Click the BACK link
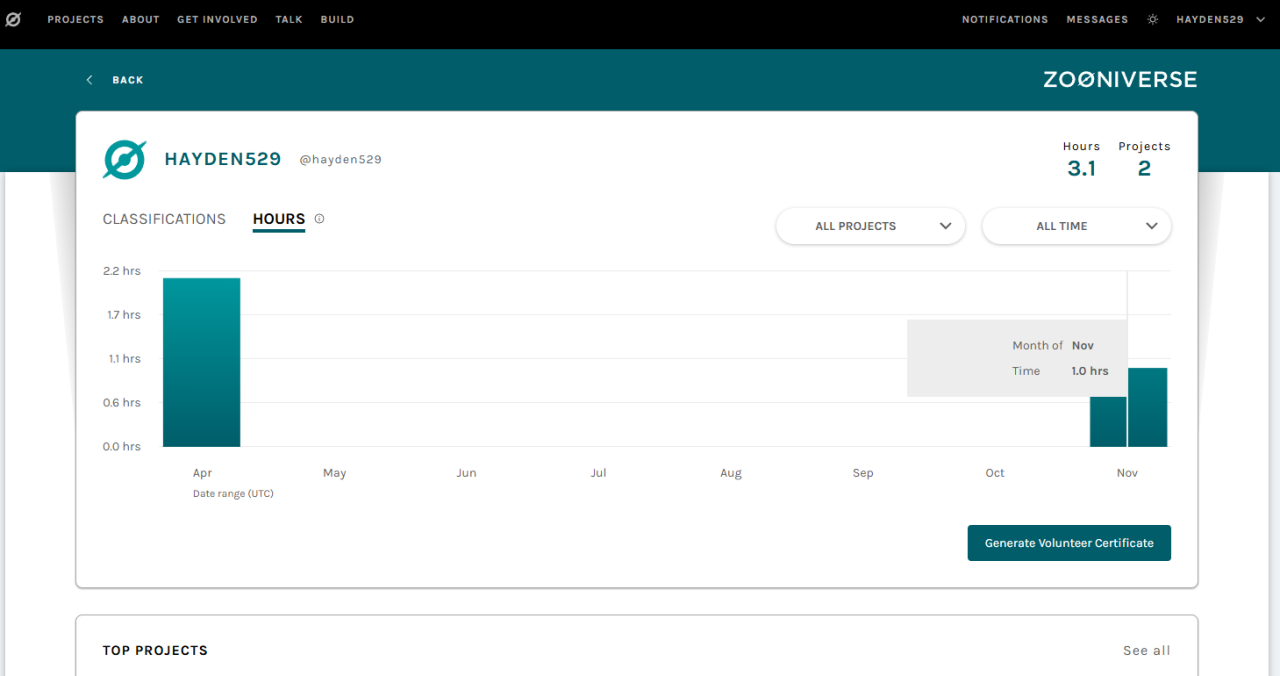Screen dimensions: 1280x676 (x=127, y=80)
